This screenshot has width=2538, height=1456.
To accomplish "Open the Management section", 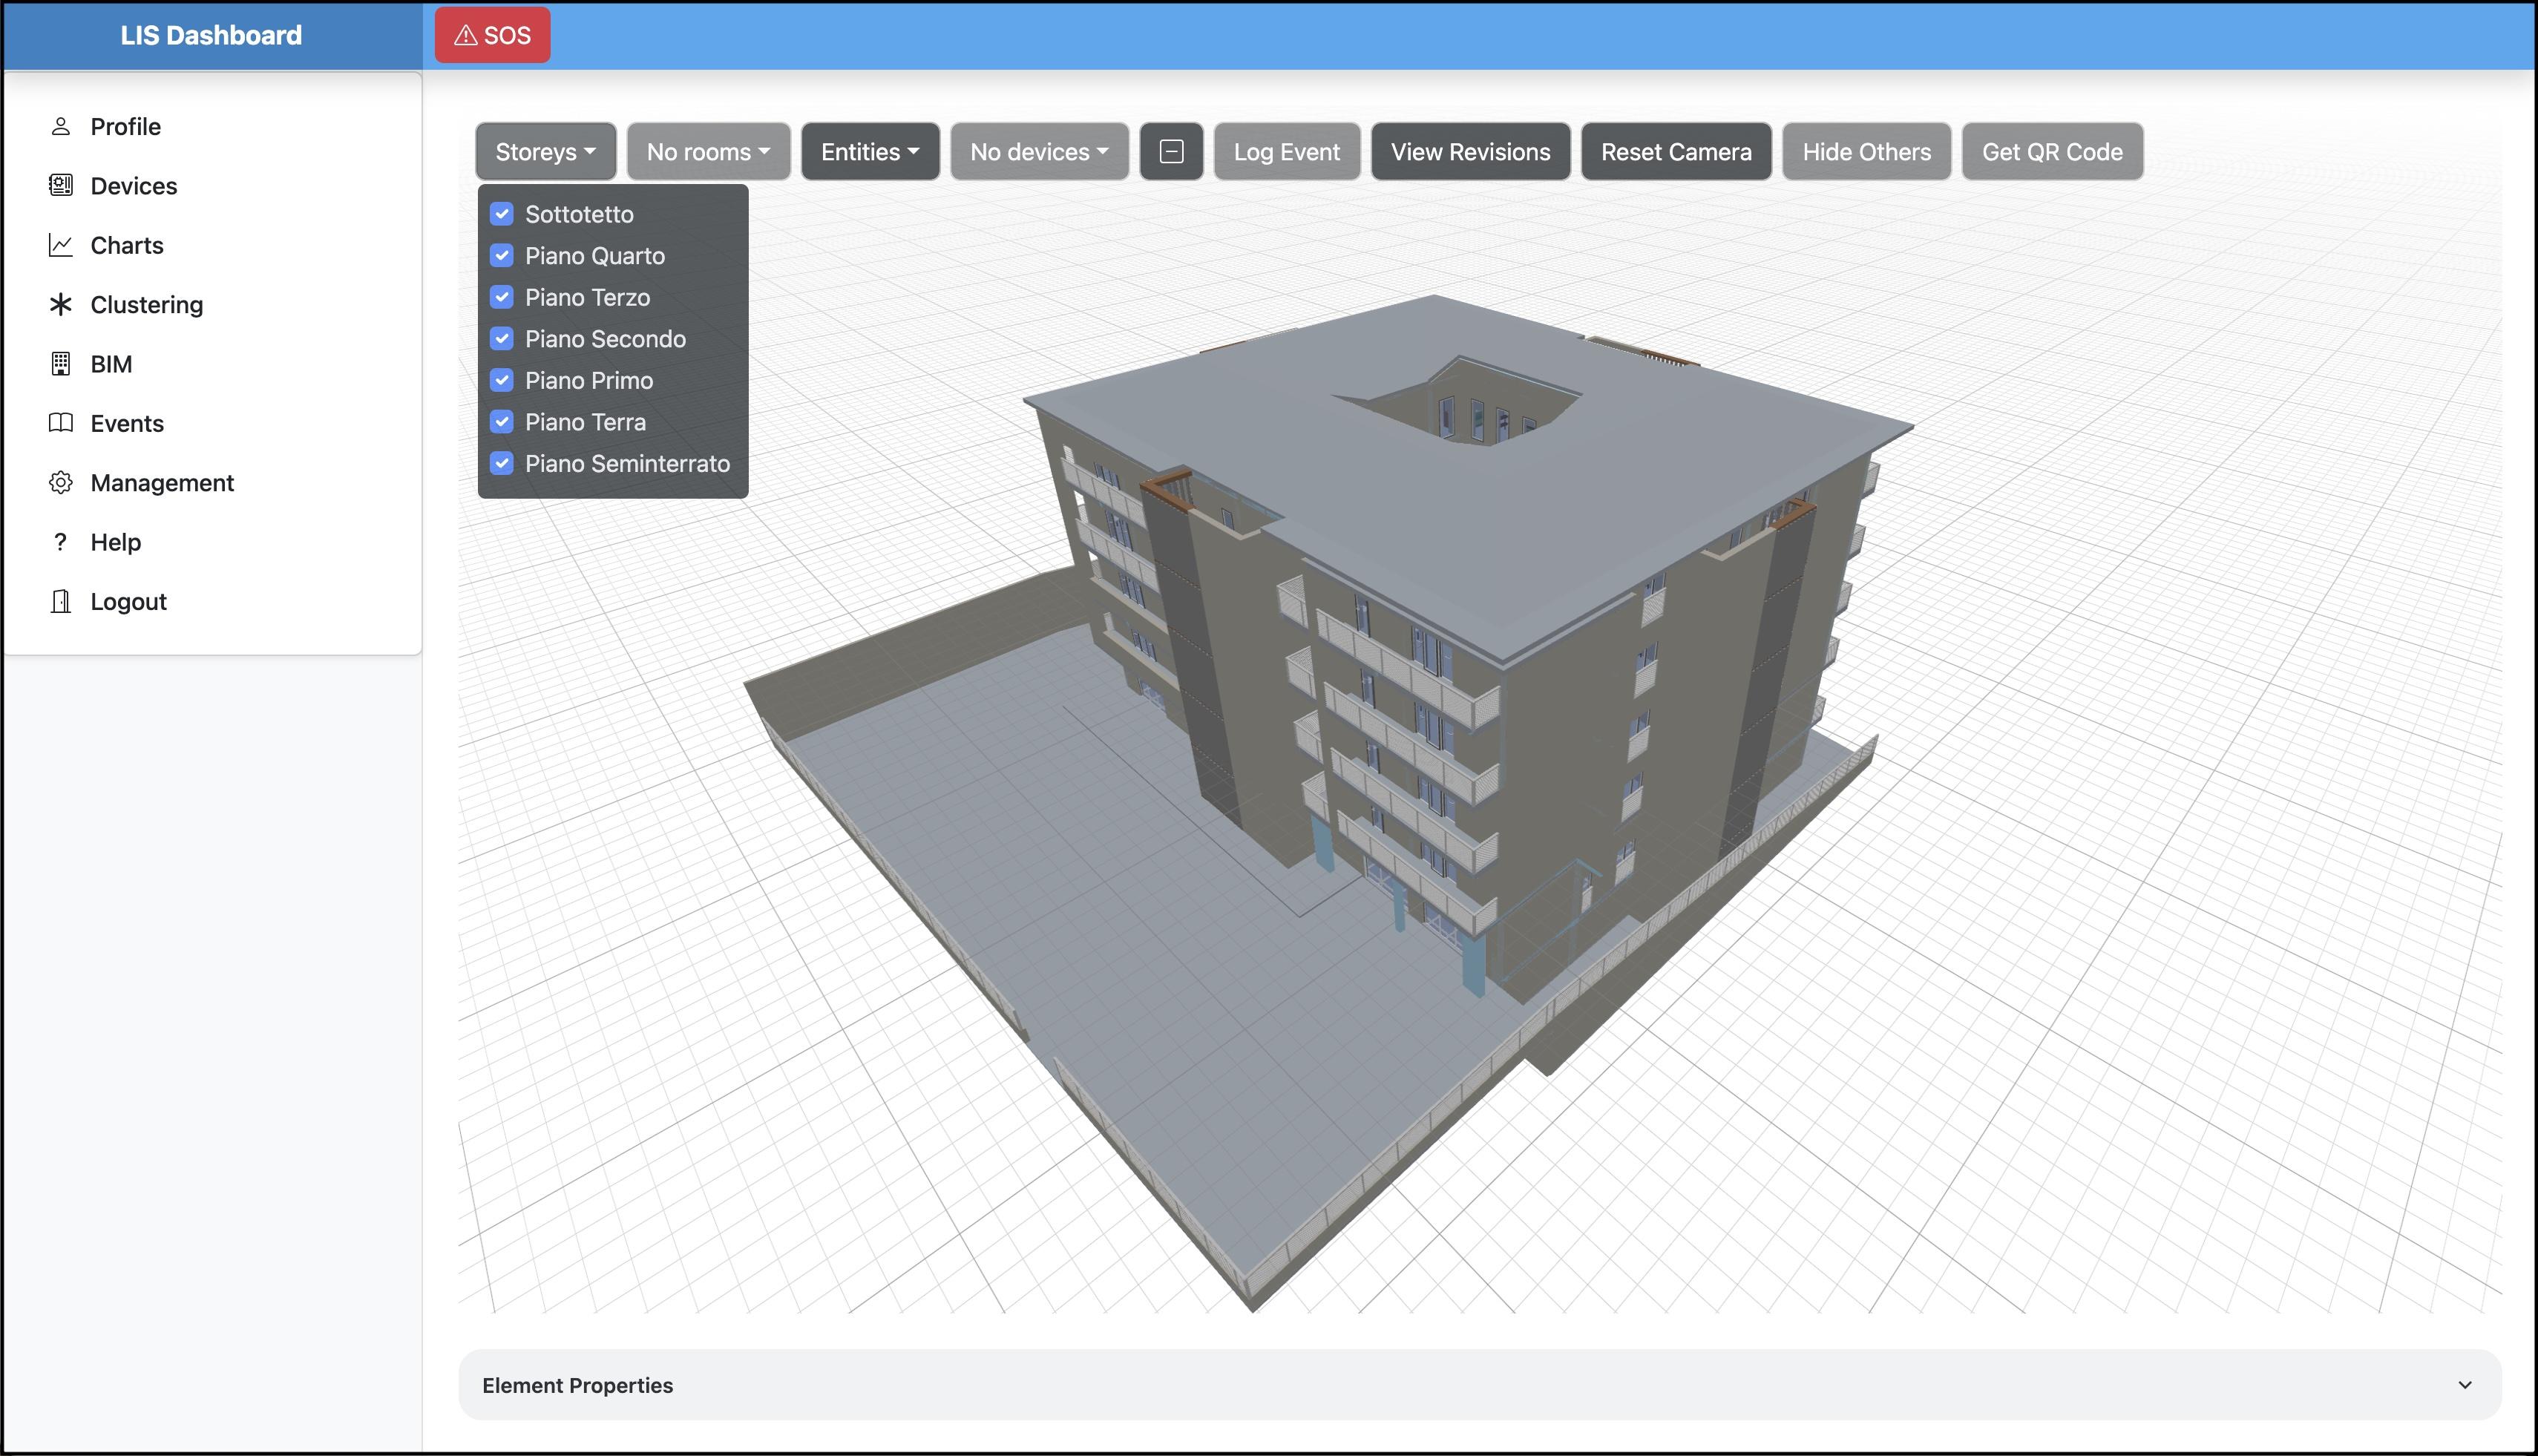I will click(x=162, y=482).
